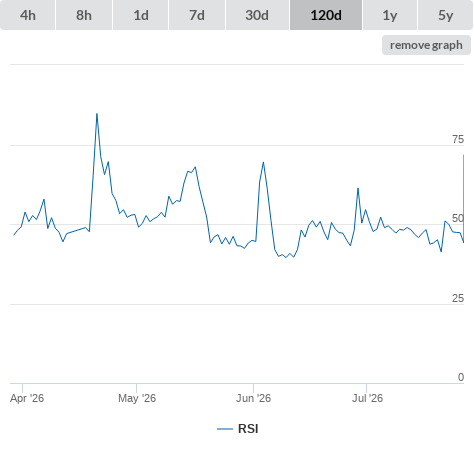Switch to the 5y range tab
The width and height of the screenshot is (474, 455).
(445, 15)
